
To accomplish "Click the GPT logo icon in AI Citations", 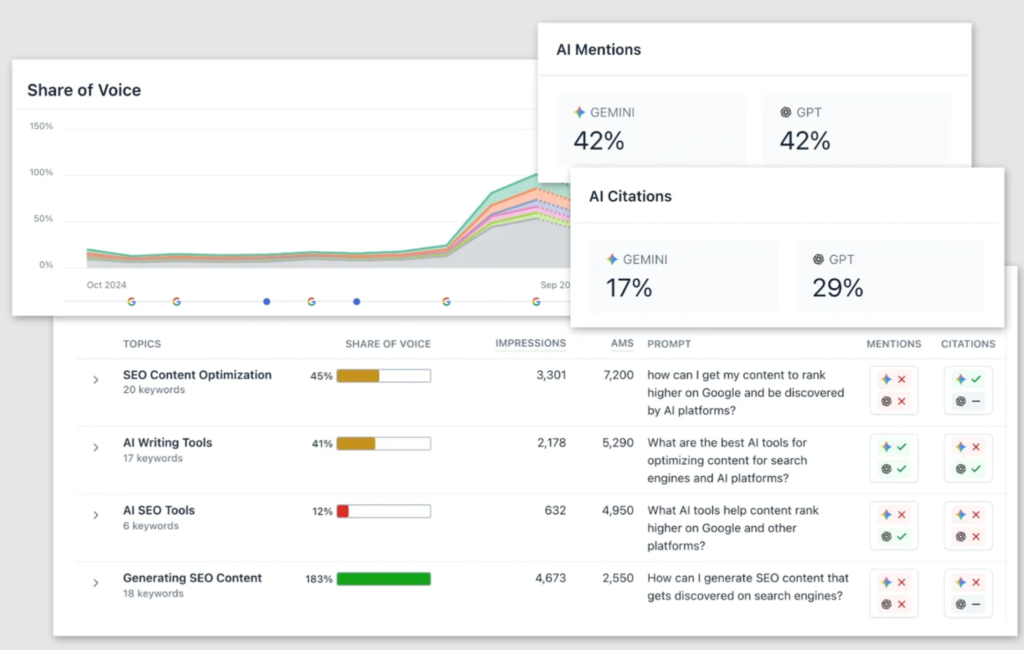I will click(818, 259).
